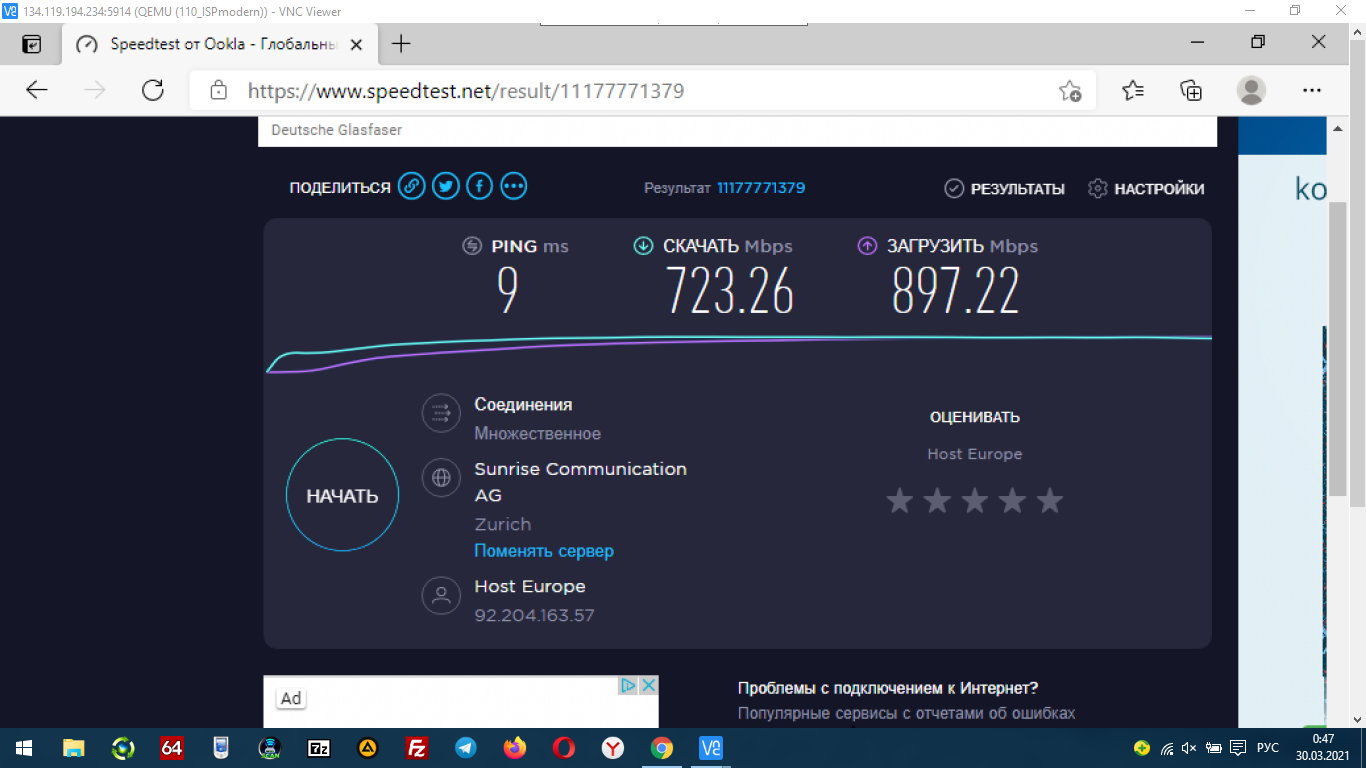The image size is (1366, 768).
Task: Open the red 64 taskbar app
Action: click(172, 748)
